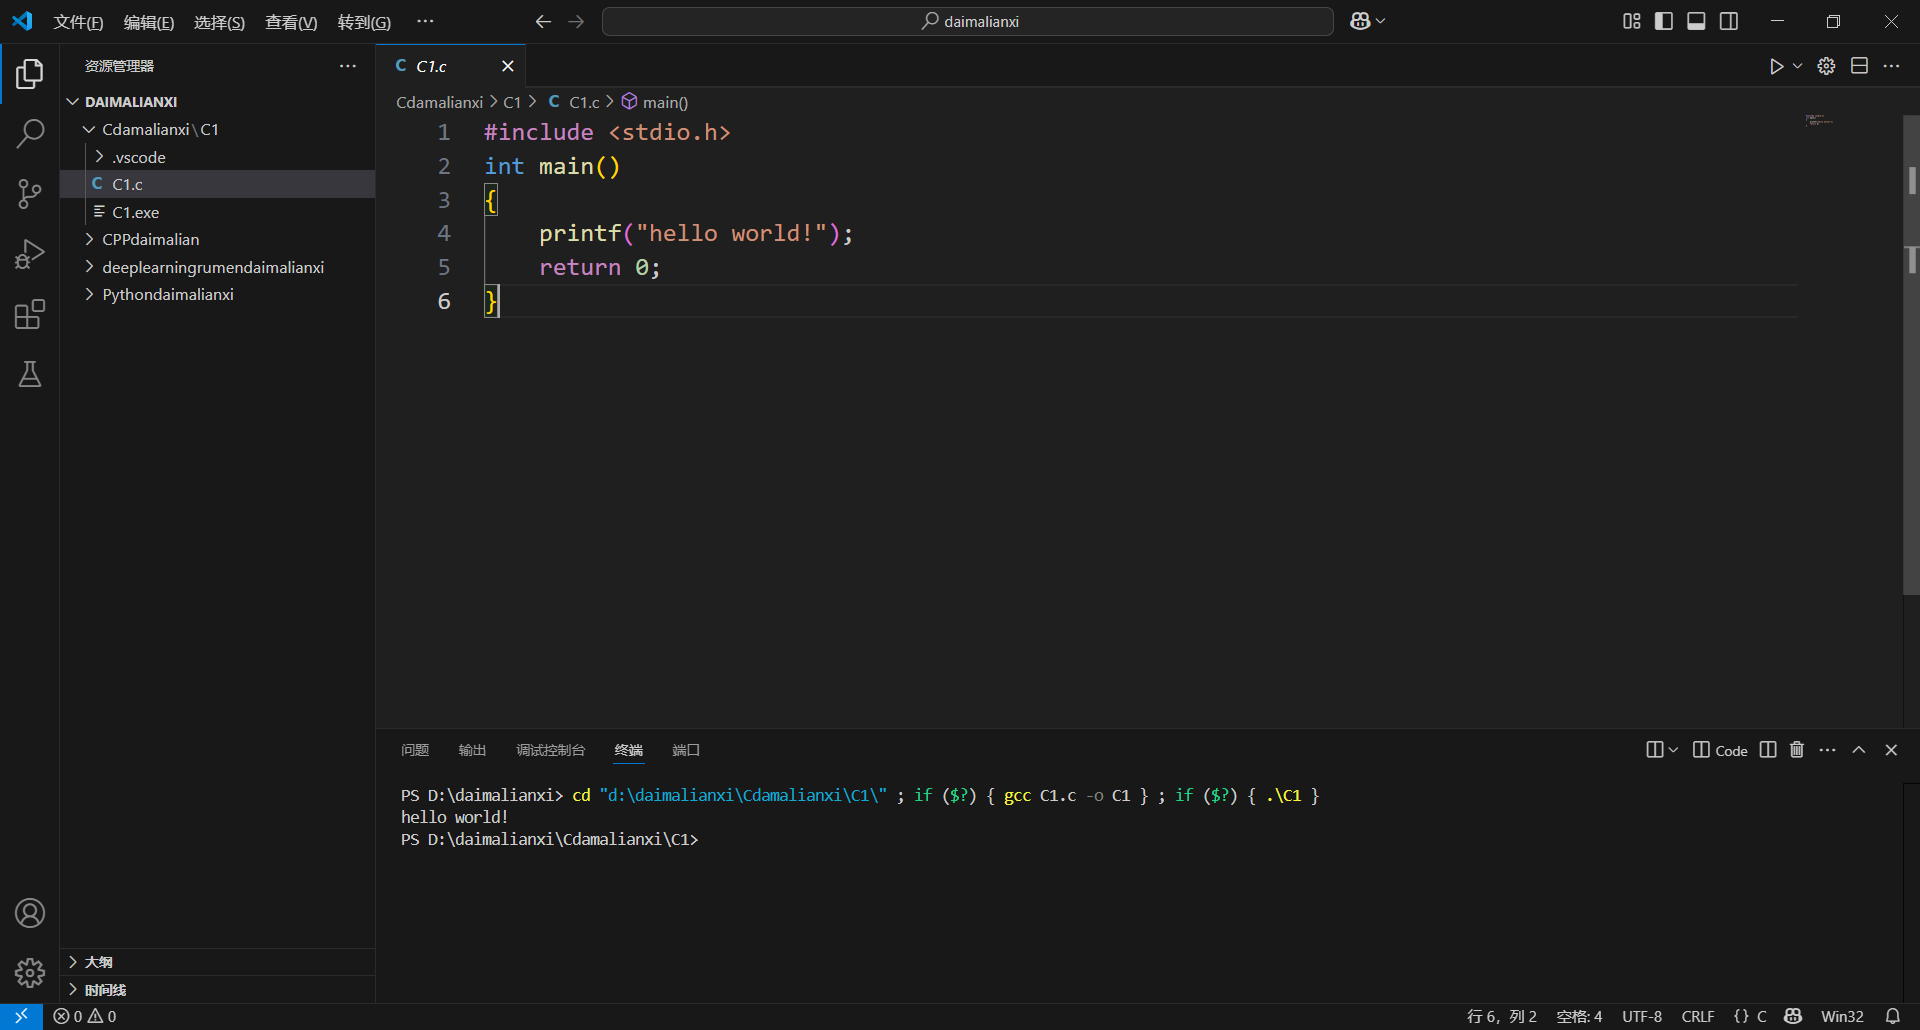Open editor More Actions ellipsis

[1891, 66]
